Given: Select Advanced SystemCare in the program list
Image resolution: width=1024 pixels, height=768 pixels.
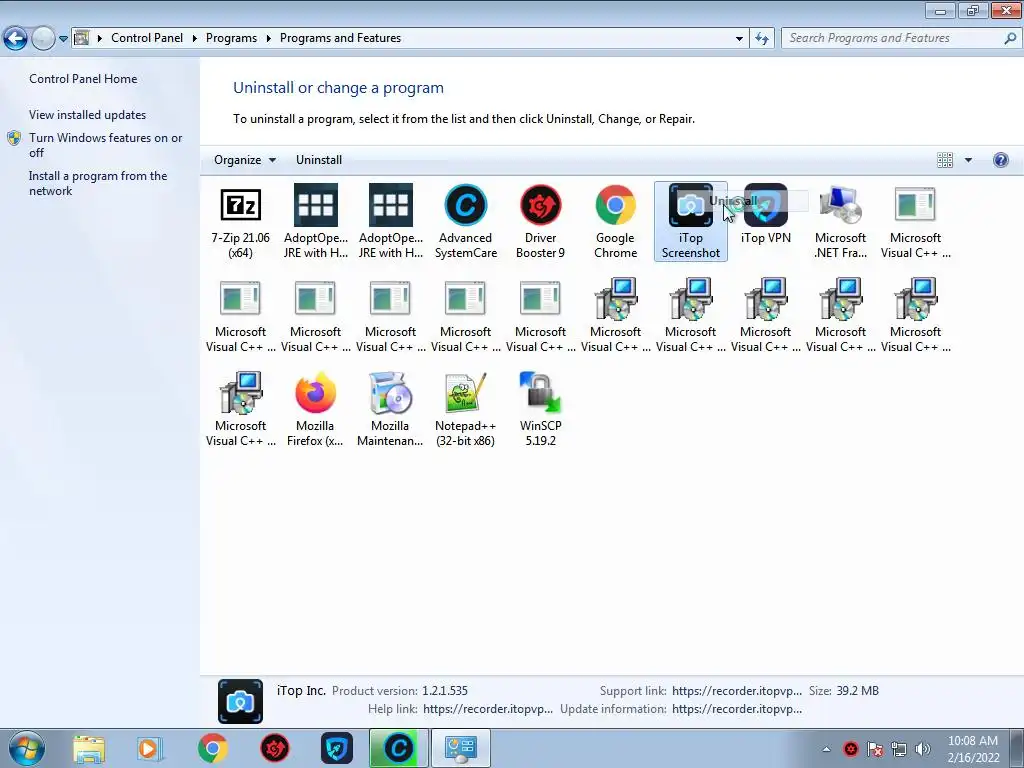Looking at the screenshot, I should (x=466, y=221).
